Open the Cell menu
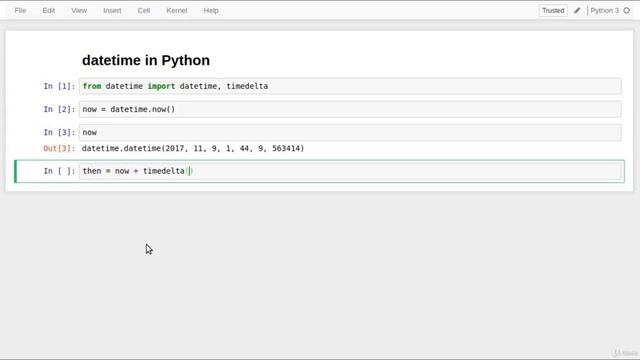Viewport: 640px width, 360px height. (x=144, y=11)
